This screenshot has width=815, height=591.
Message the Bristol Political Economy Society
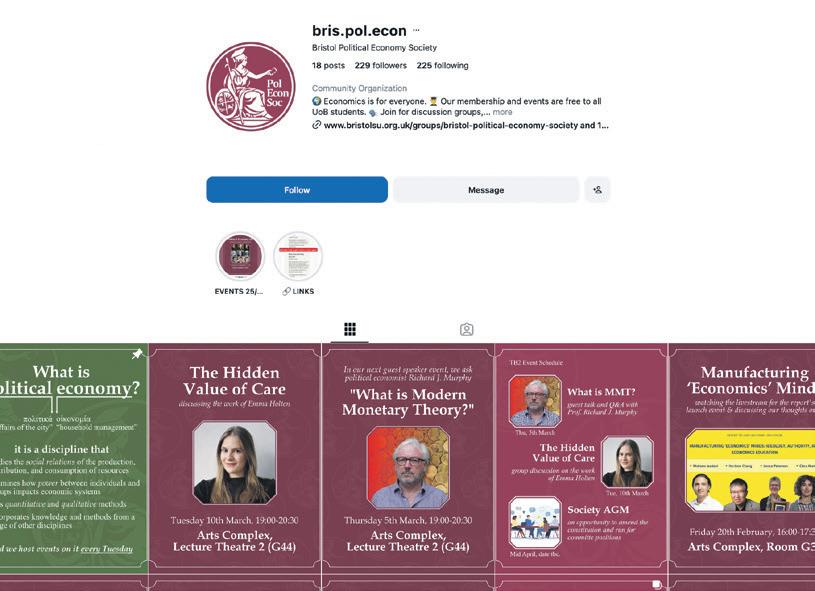pos(486,190)
